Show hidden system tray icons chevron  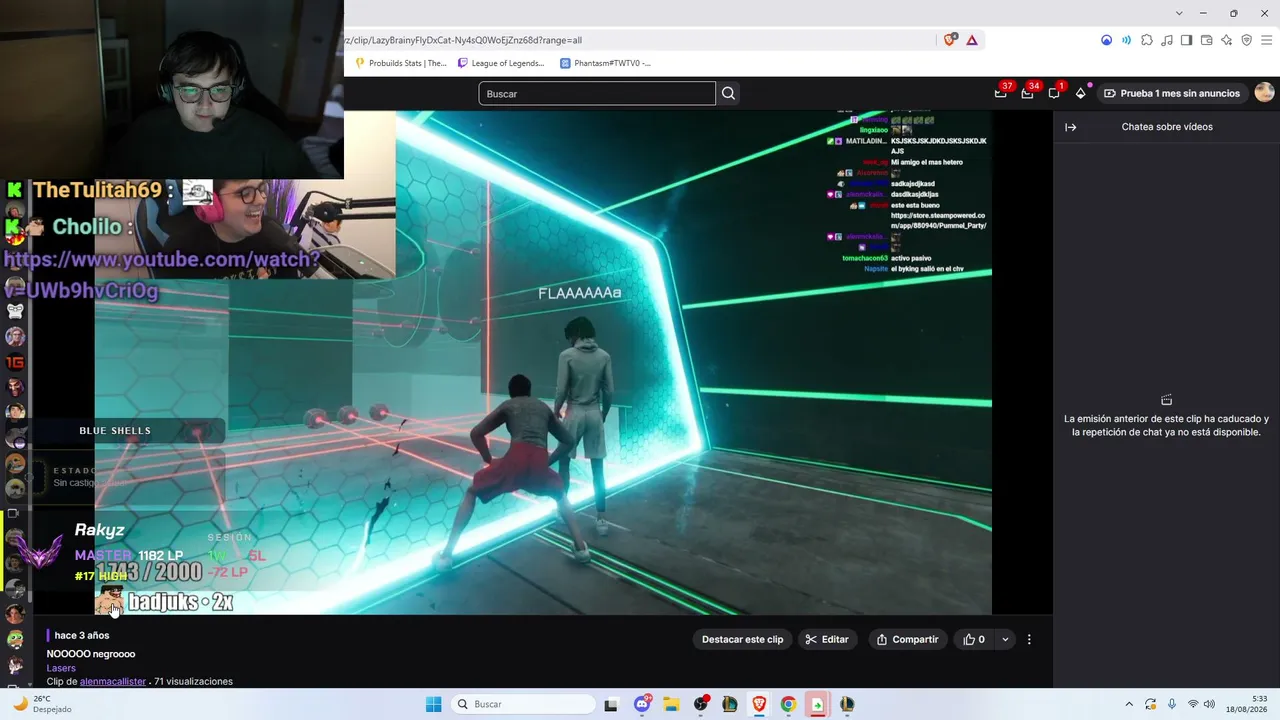tap(1129, 704)
